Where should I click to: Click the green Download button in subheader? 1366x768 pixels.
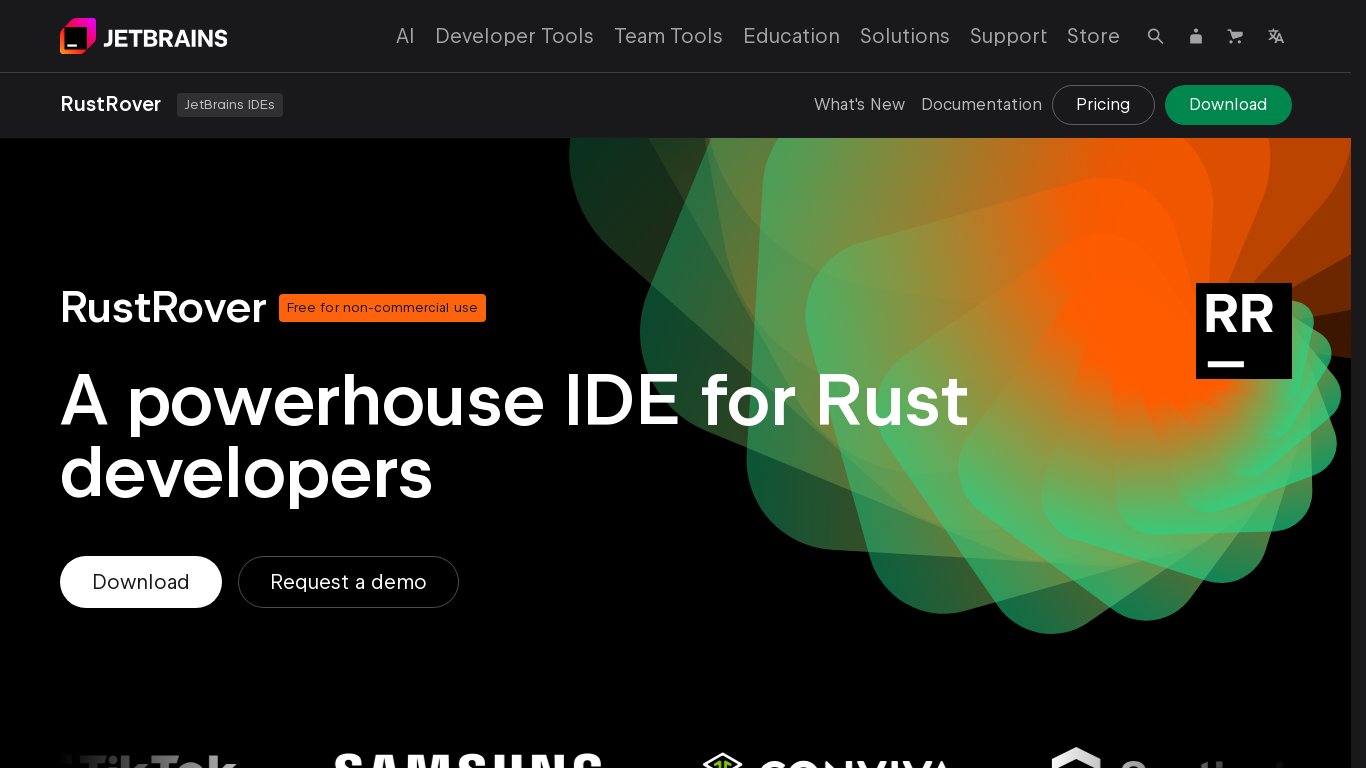click(1227, 105)
